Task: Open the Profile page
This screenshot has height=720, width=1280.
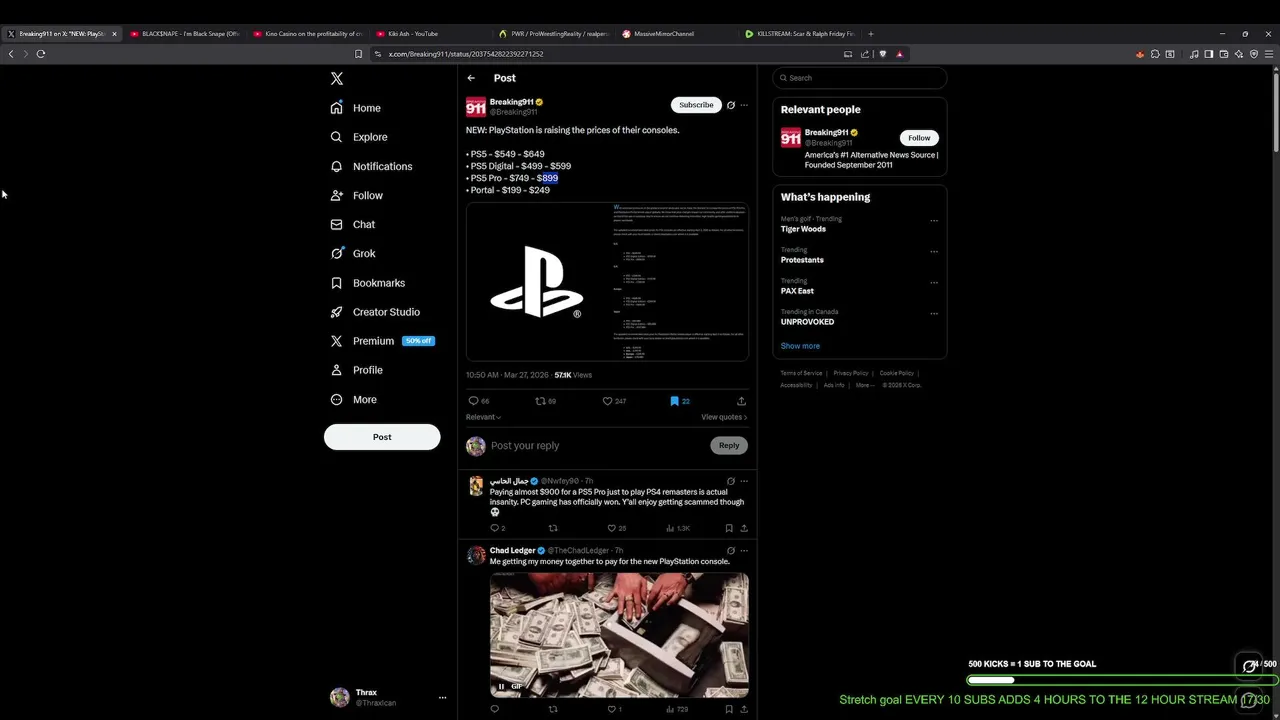Action: (357, 370)
